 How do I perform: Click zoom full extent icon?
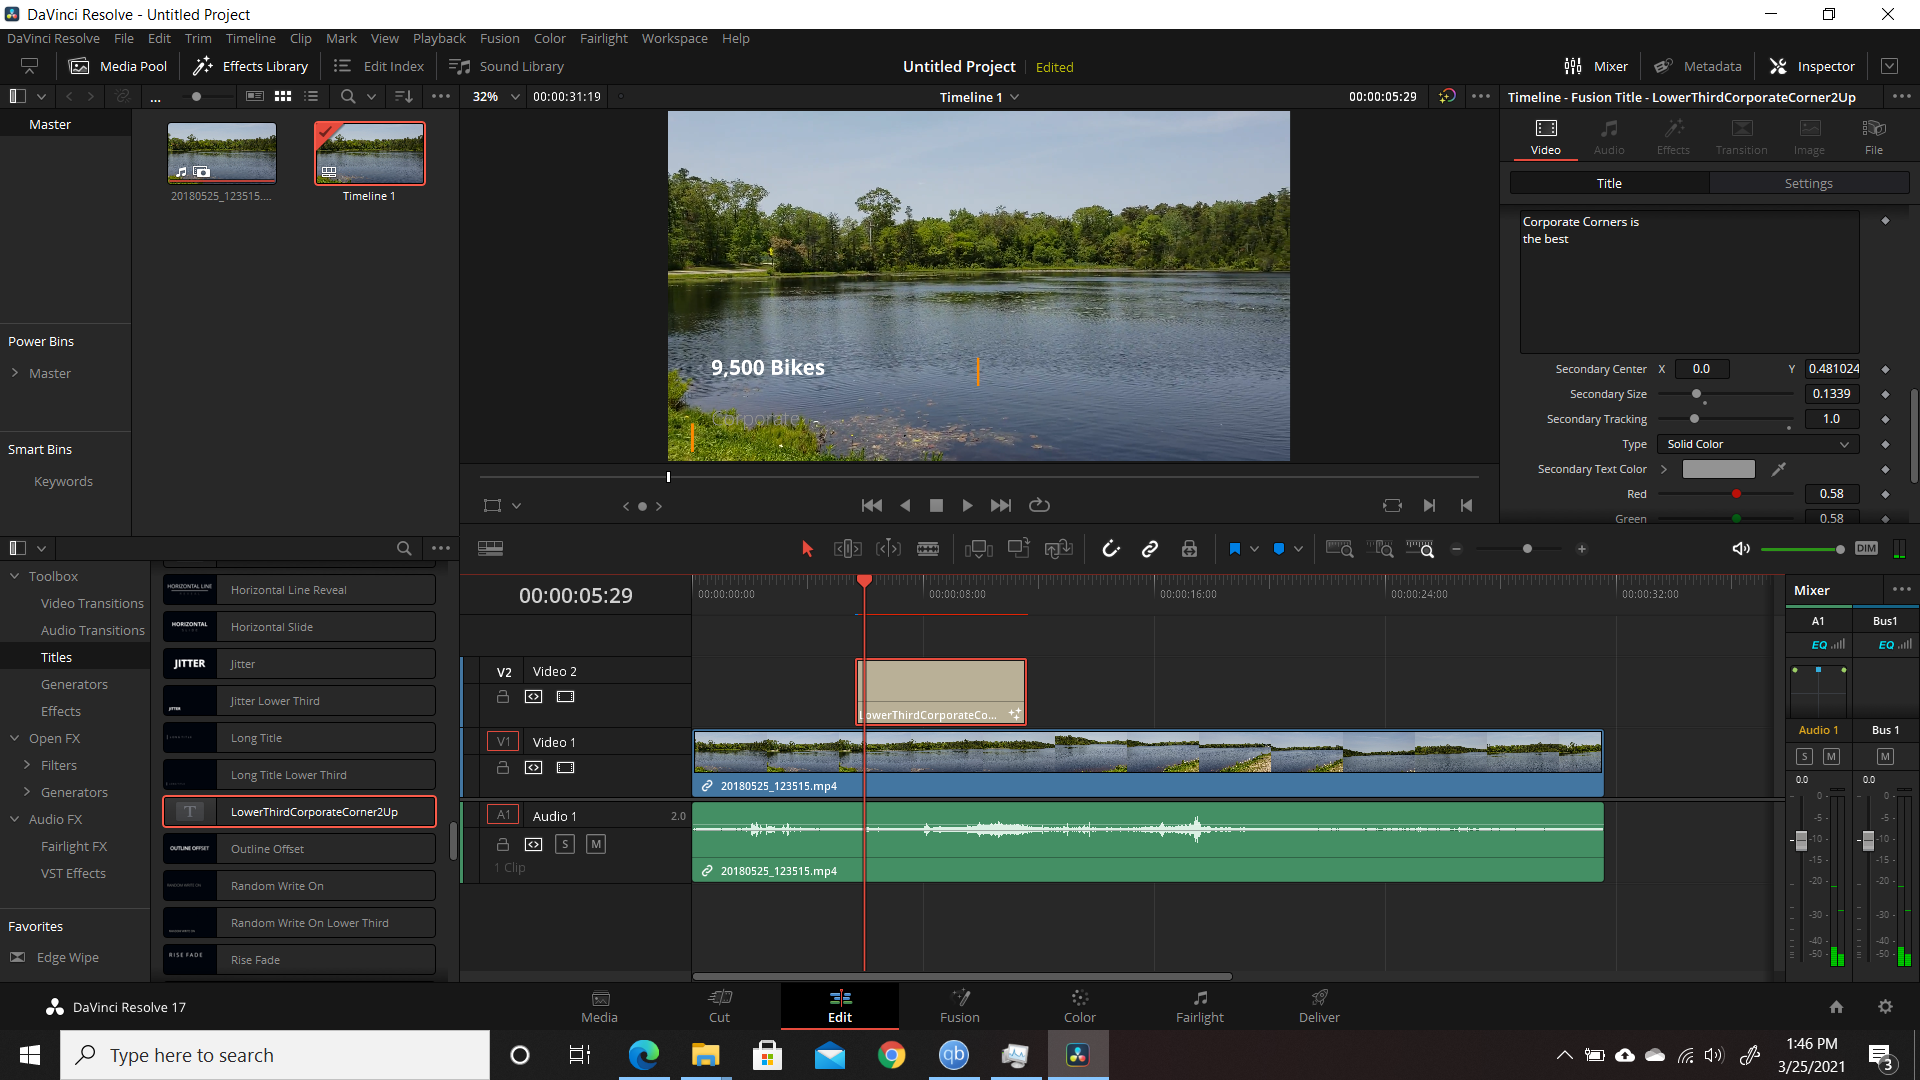pyautogui.click(x=1339, y=549)
